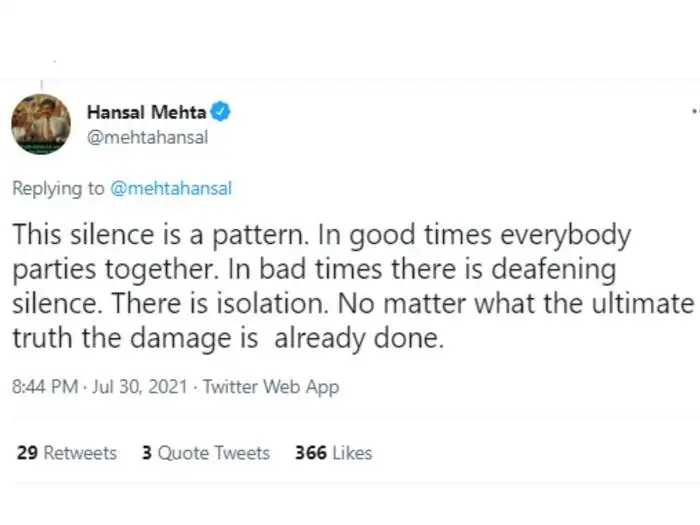The height and width of the screenshot is (525, 700).
Task: Click the @mehtahansal handle below the name
Action: (147, 138)
